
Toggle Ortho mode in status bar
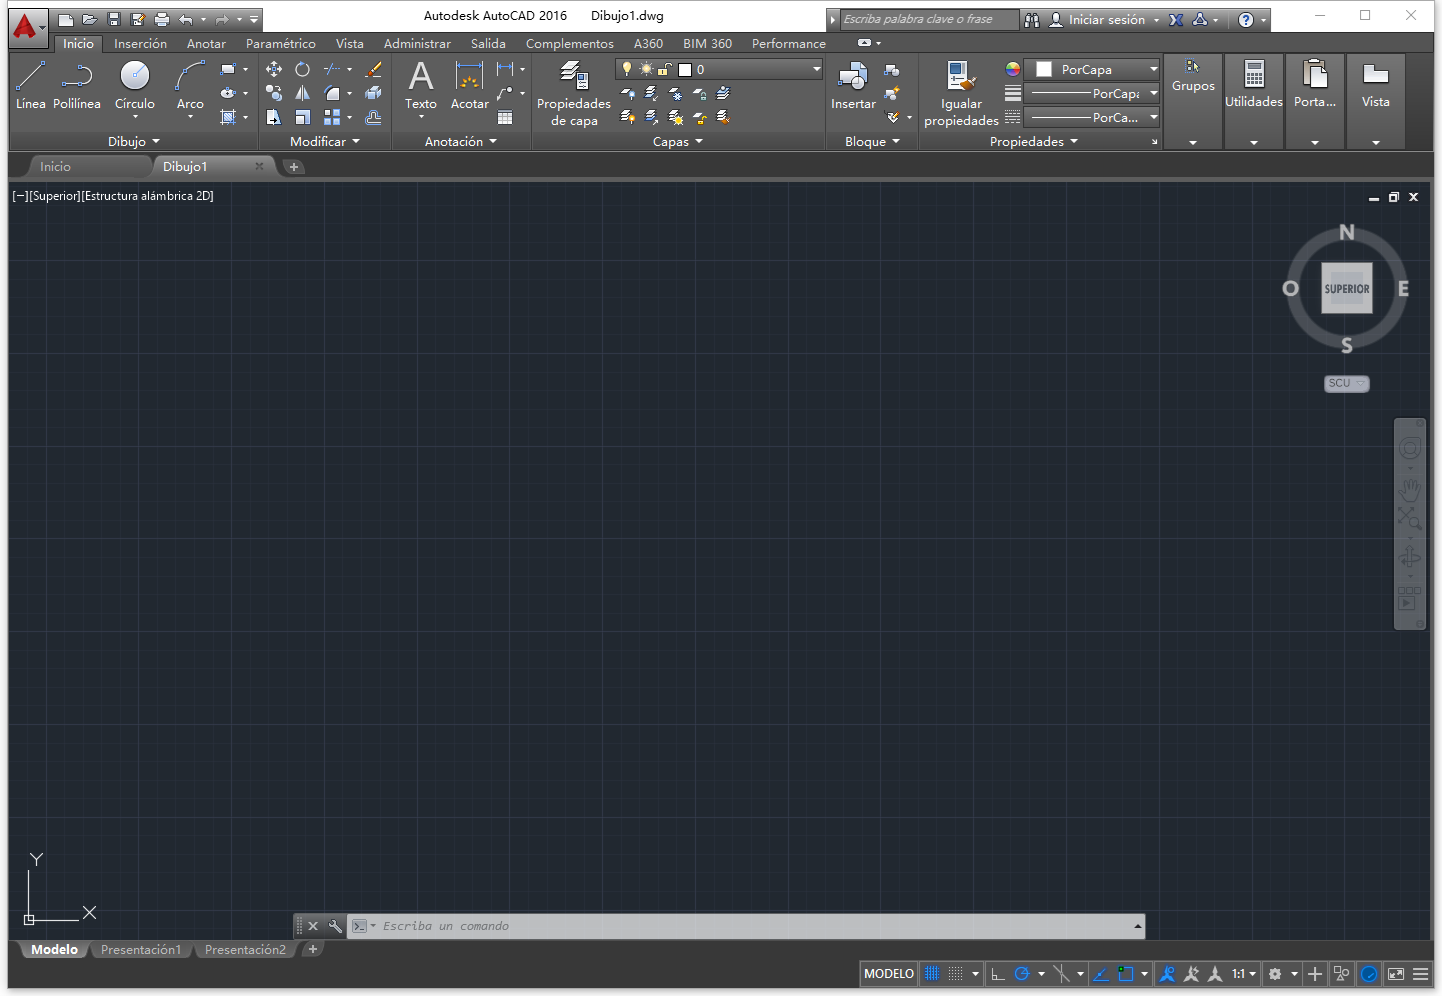coord(998,974)
